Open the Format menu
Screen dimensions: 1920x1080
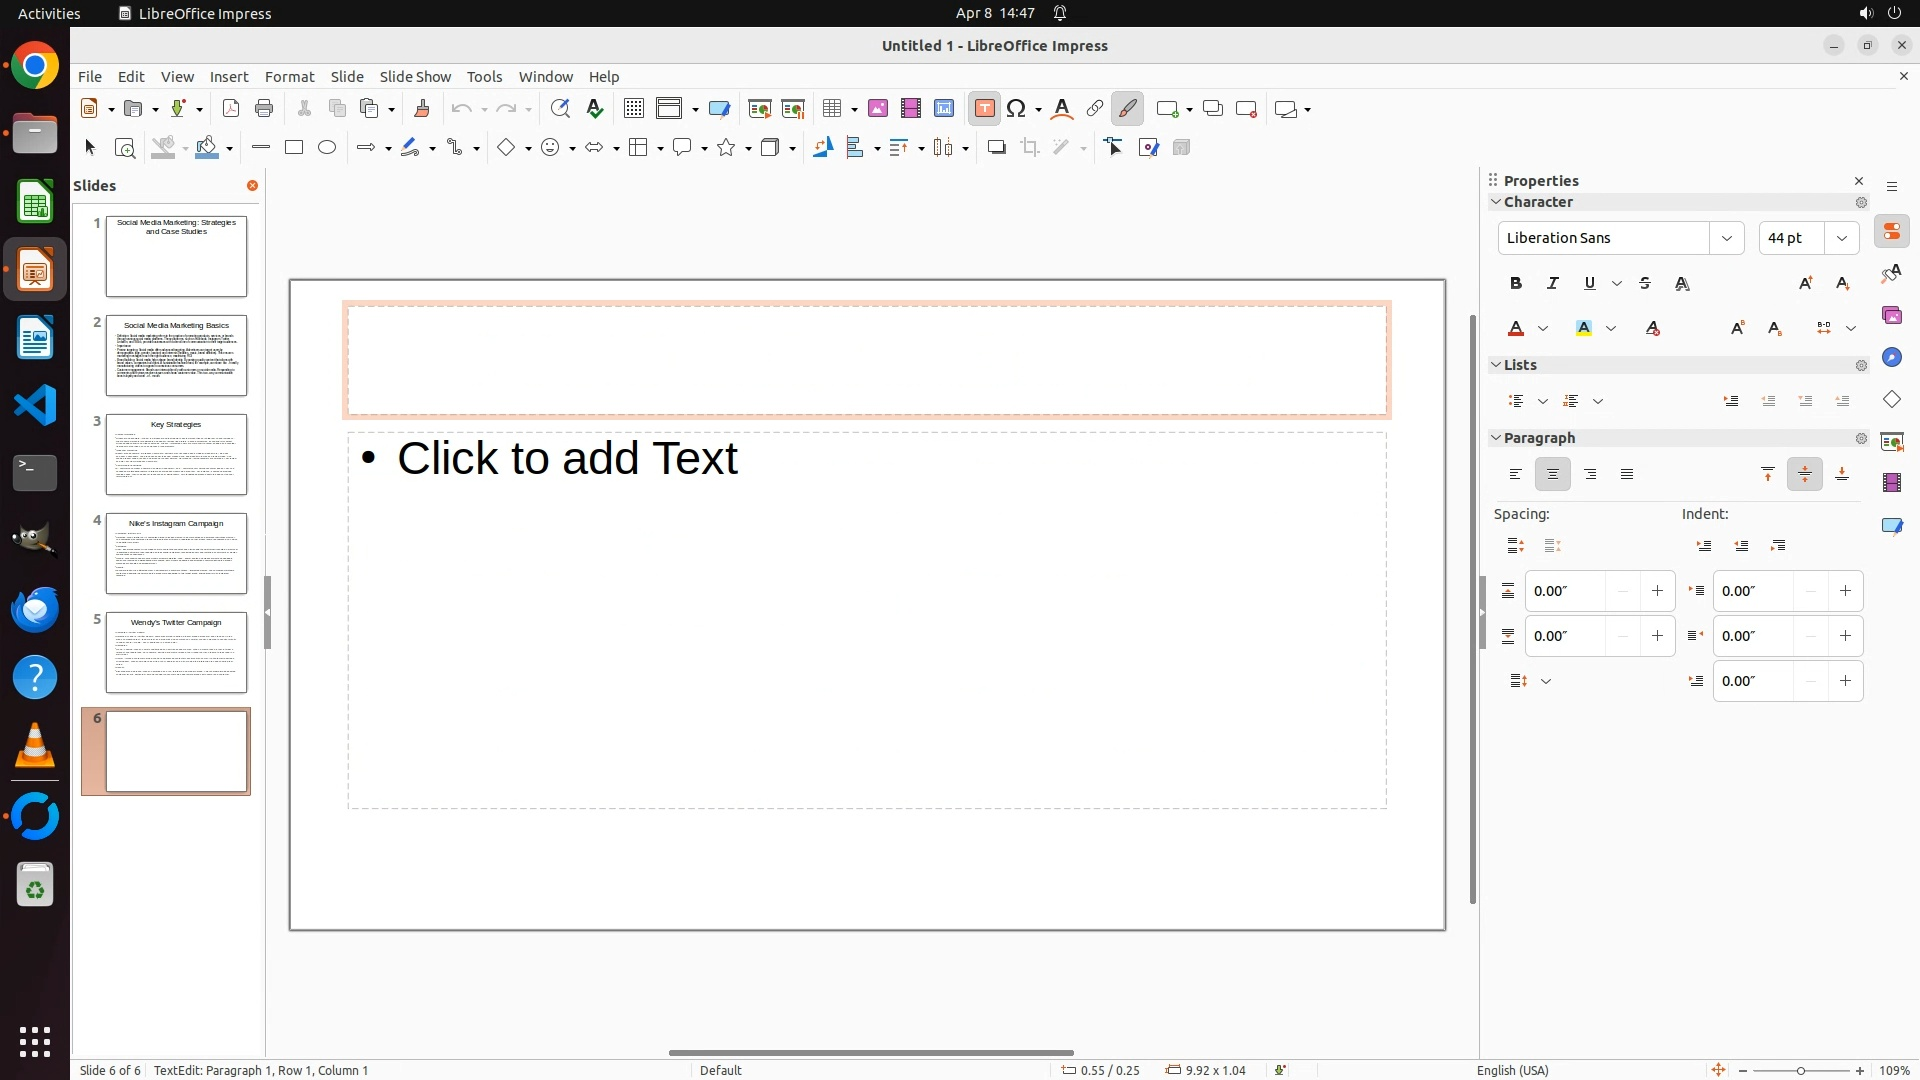coord(289,77)
